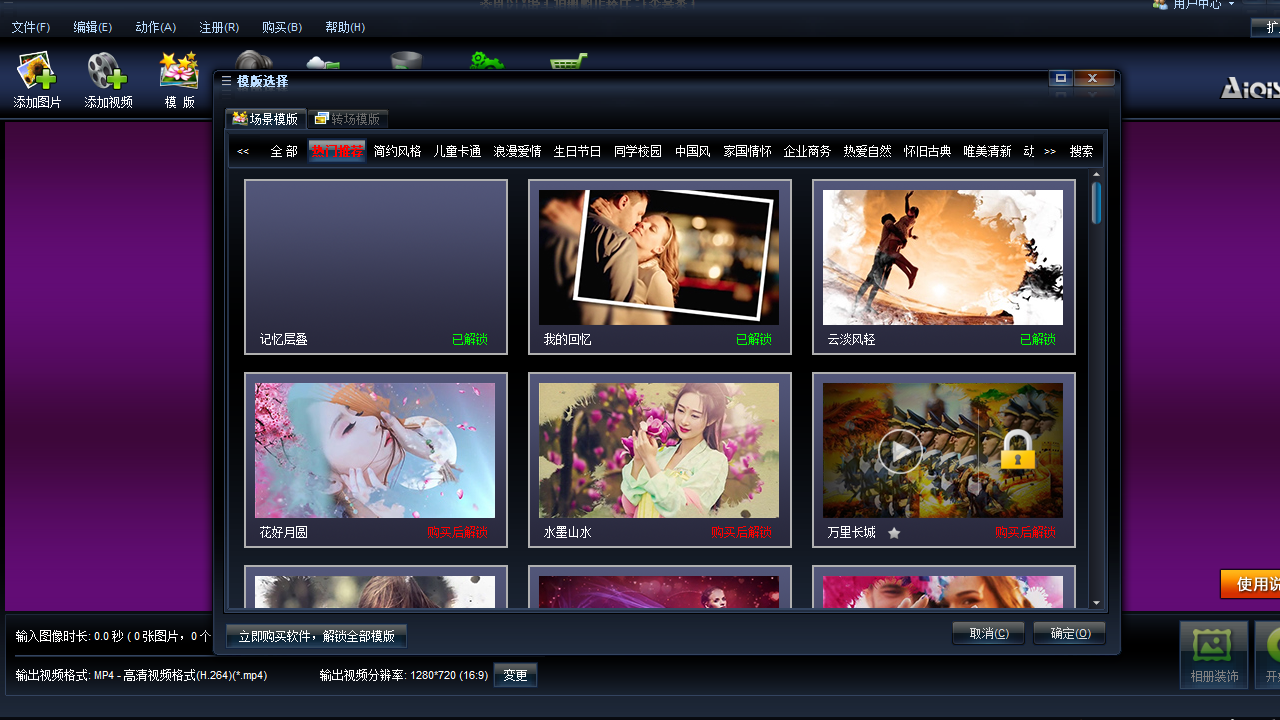Click the shopping cart purchase toolbar icon
Viewport: 1280px width, 720px height.
[567, 63]
